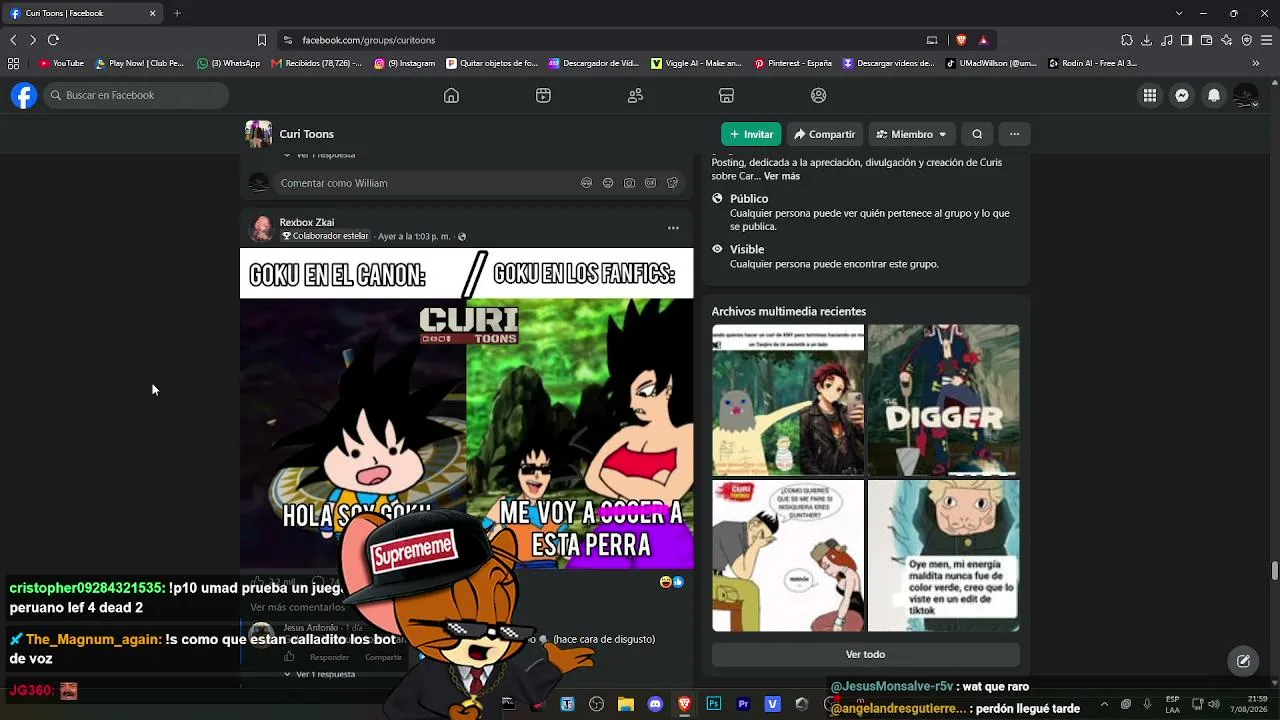1280x720 pixels.
Task: Show hidden system tray icons
Action: (1104, 704)
